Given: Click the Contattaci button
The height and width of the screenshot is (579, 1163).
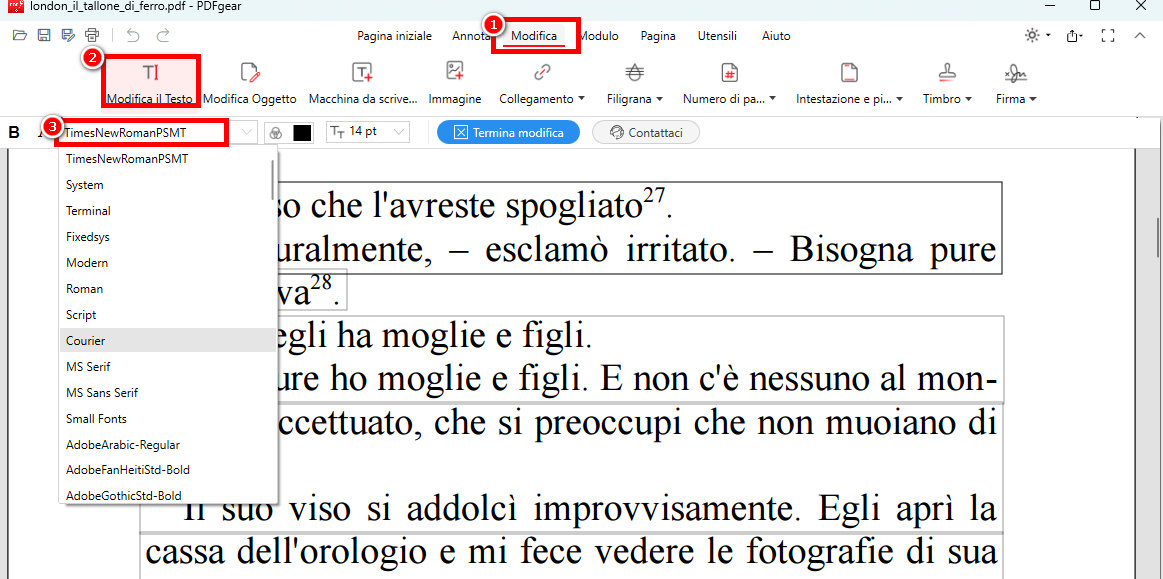Looking at the screenshot, I should point(645,131).
